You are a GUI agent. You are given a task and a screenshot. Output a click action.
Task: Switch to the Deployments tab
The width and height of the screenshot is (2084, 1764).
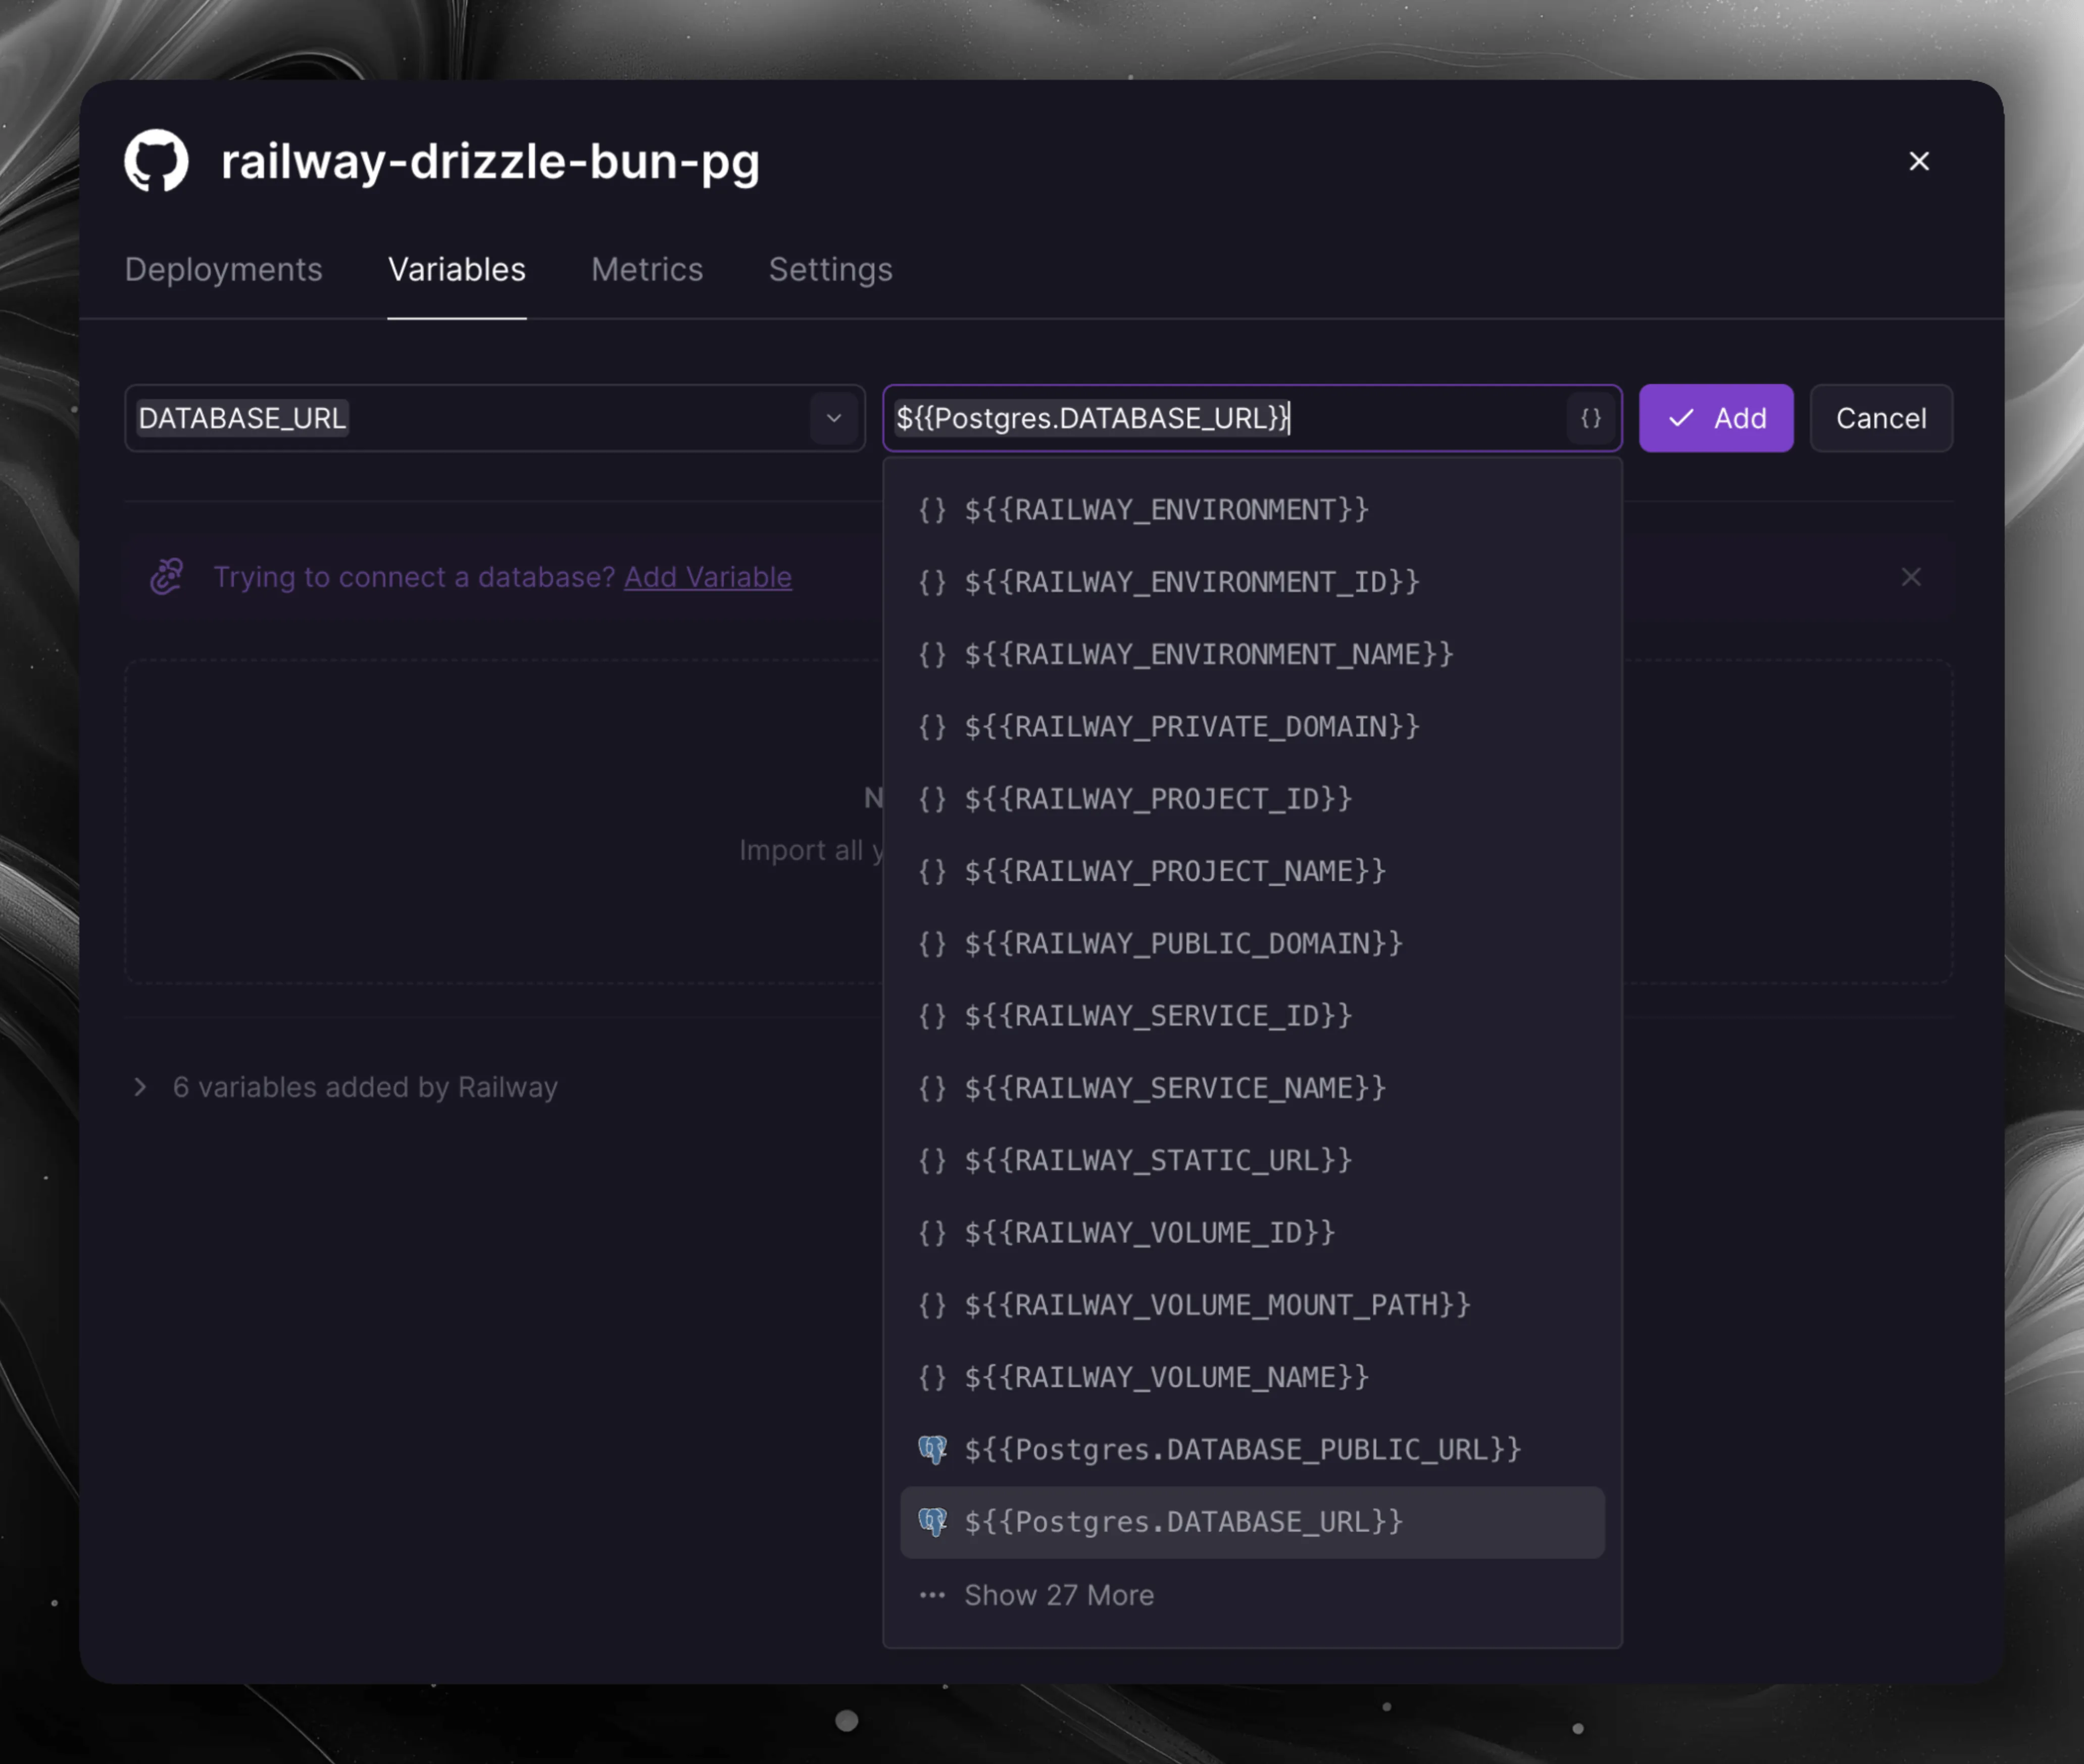click(x=223, y=270)
